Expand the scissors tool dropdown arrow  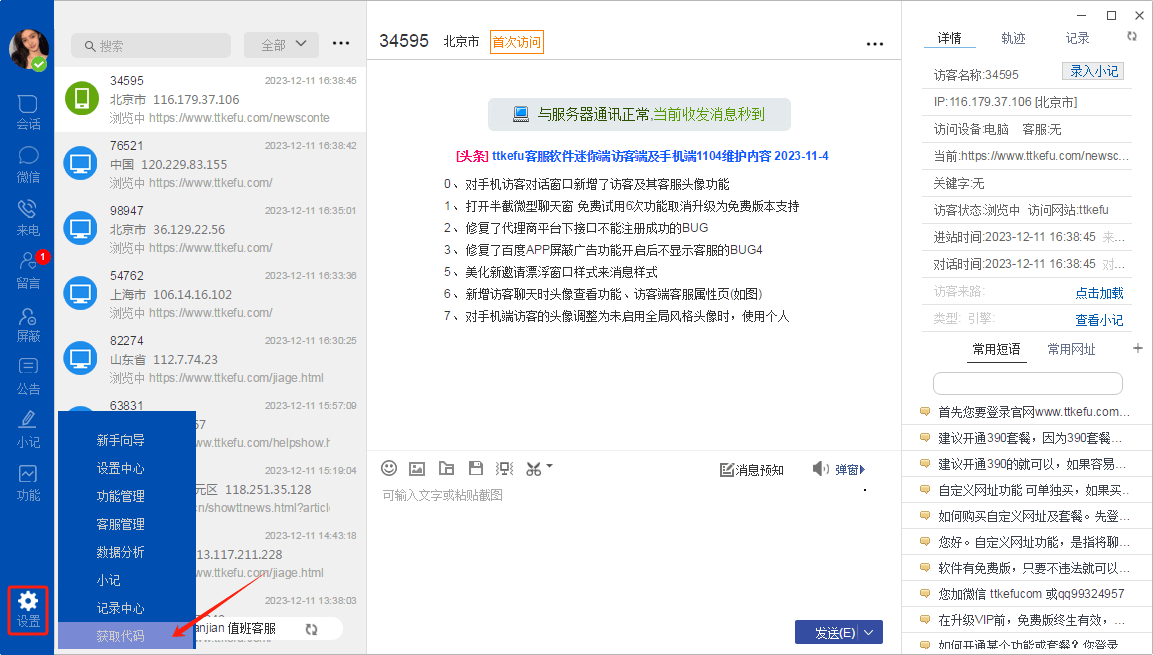point(549,466)
